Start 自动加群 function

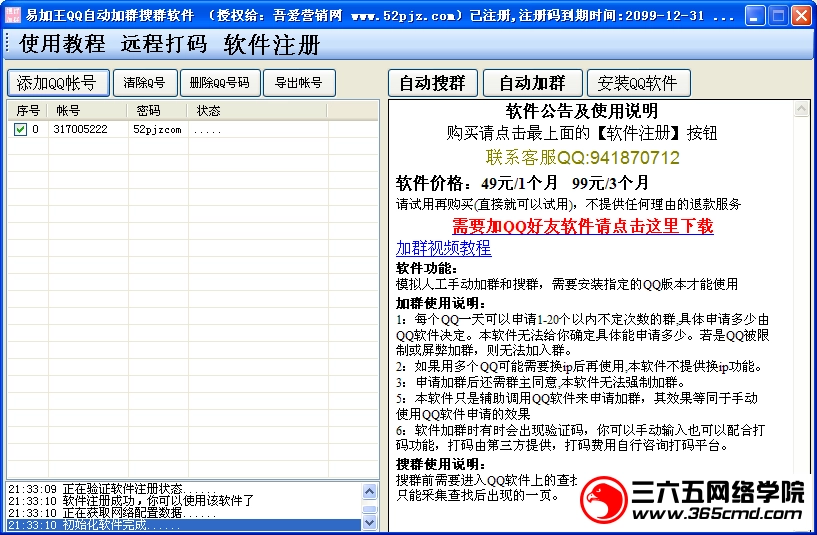coord(533,83)
